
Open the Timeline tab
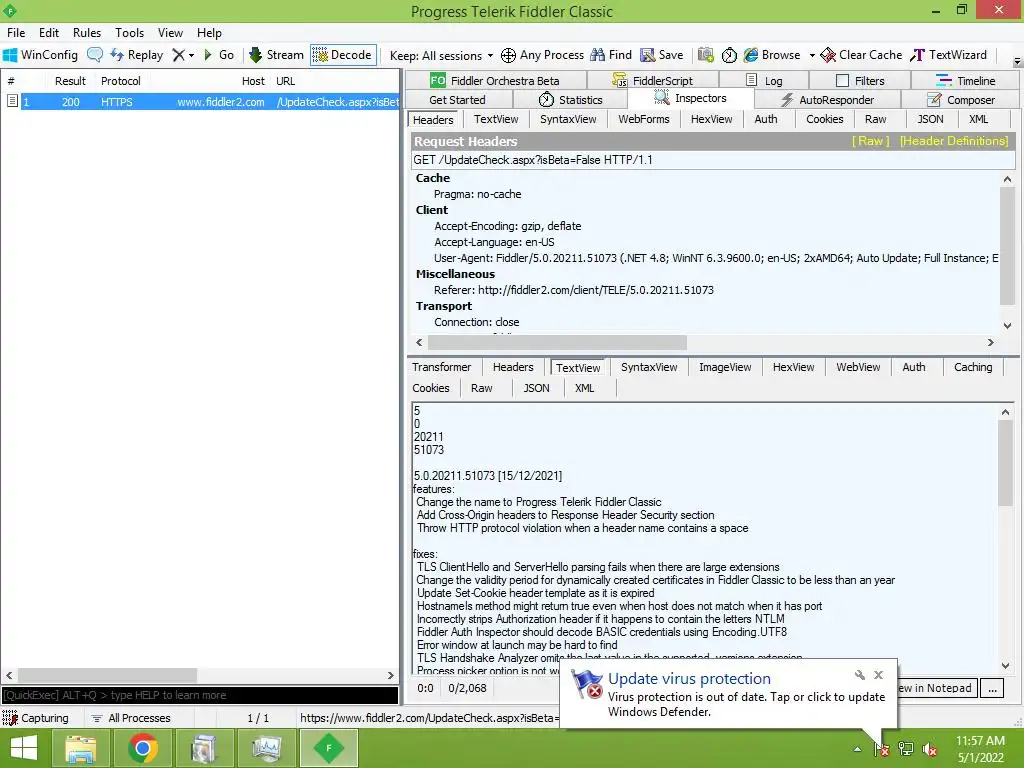click(965, 80)
